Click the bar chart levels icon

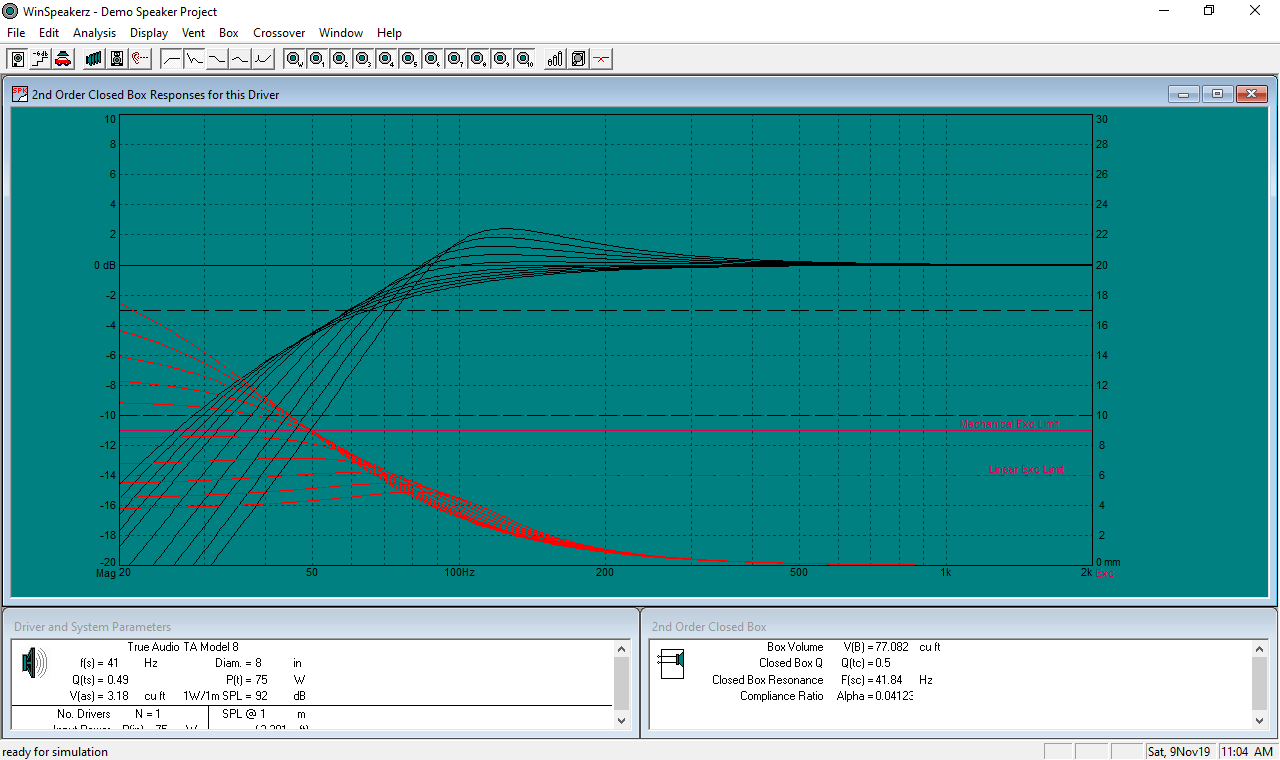pos(556,59)
